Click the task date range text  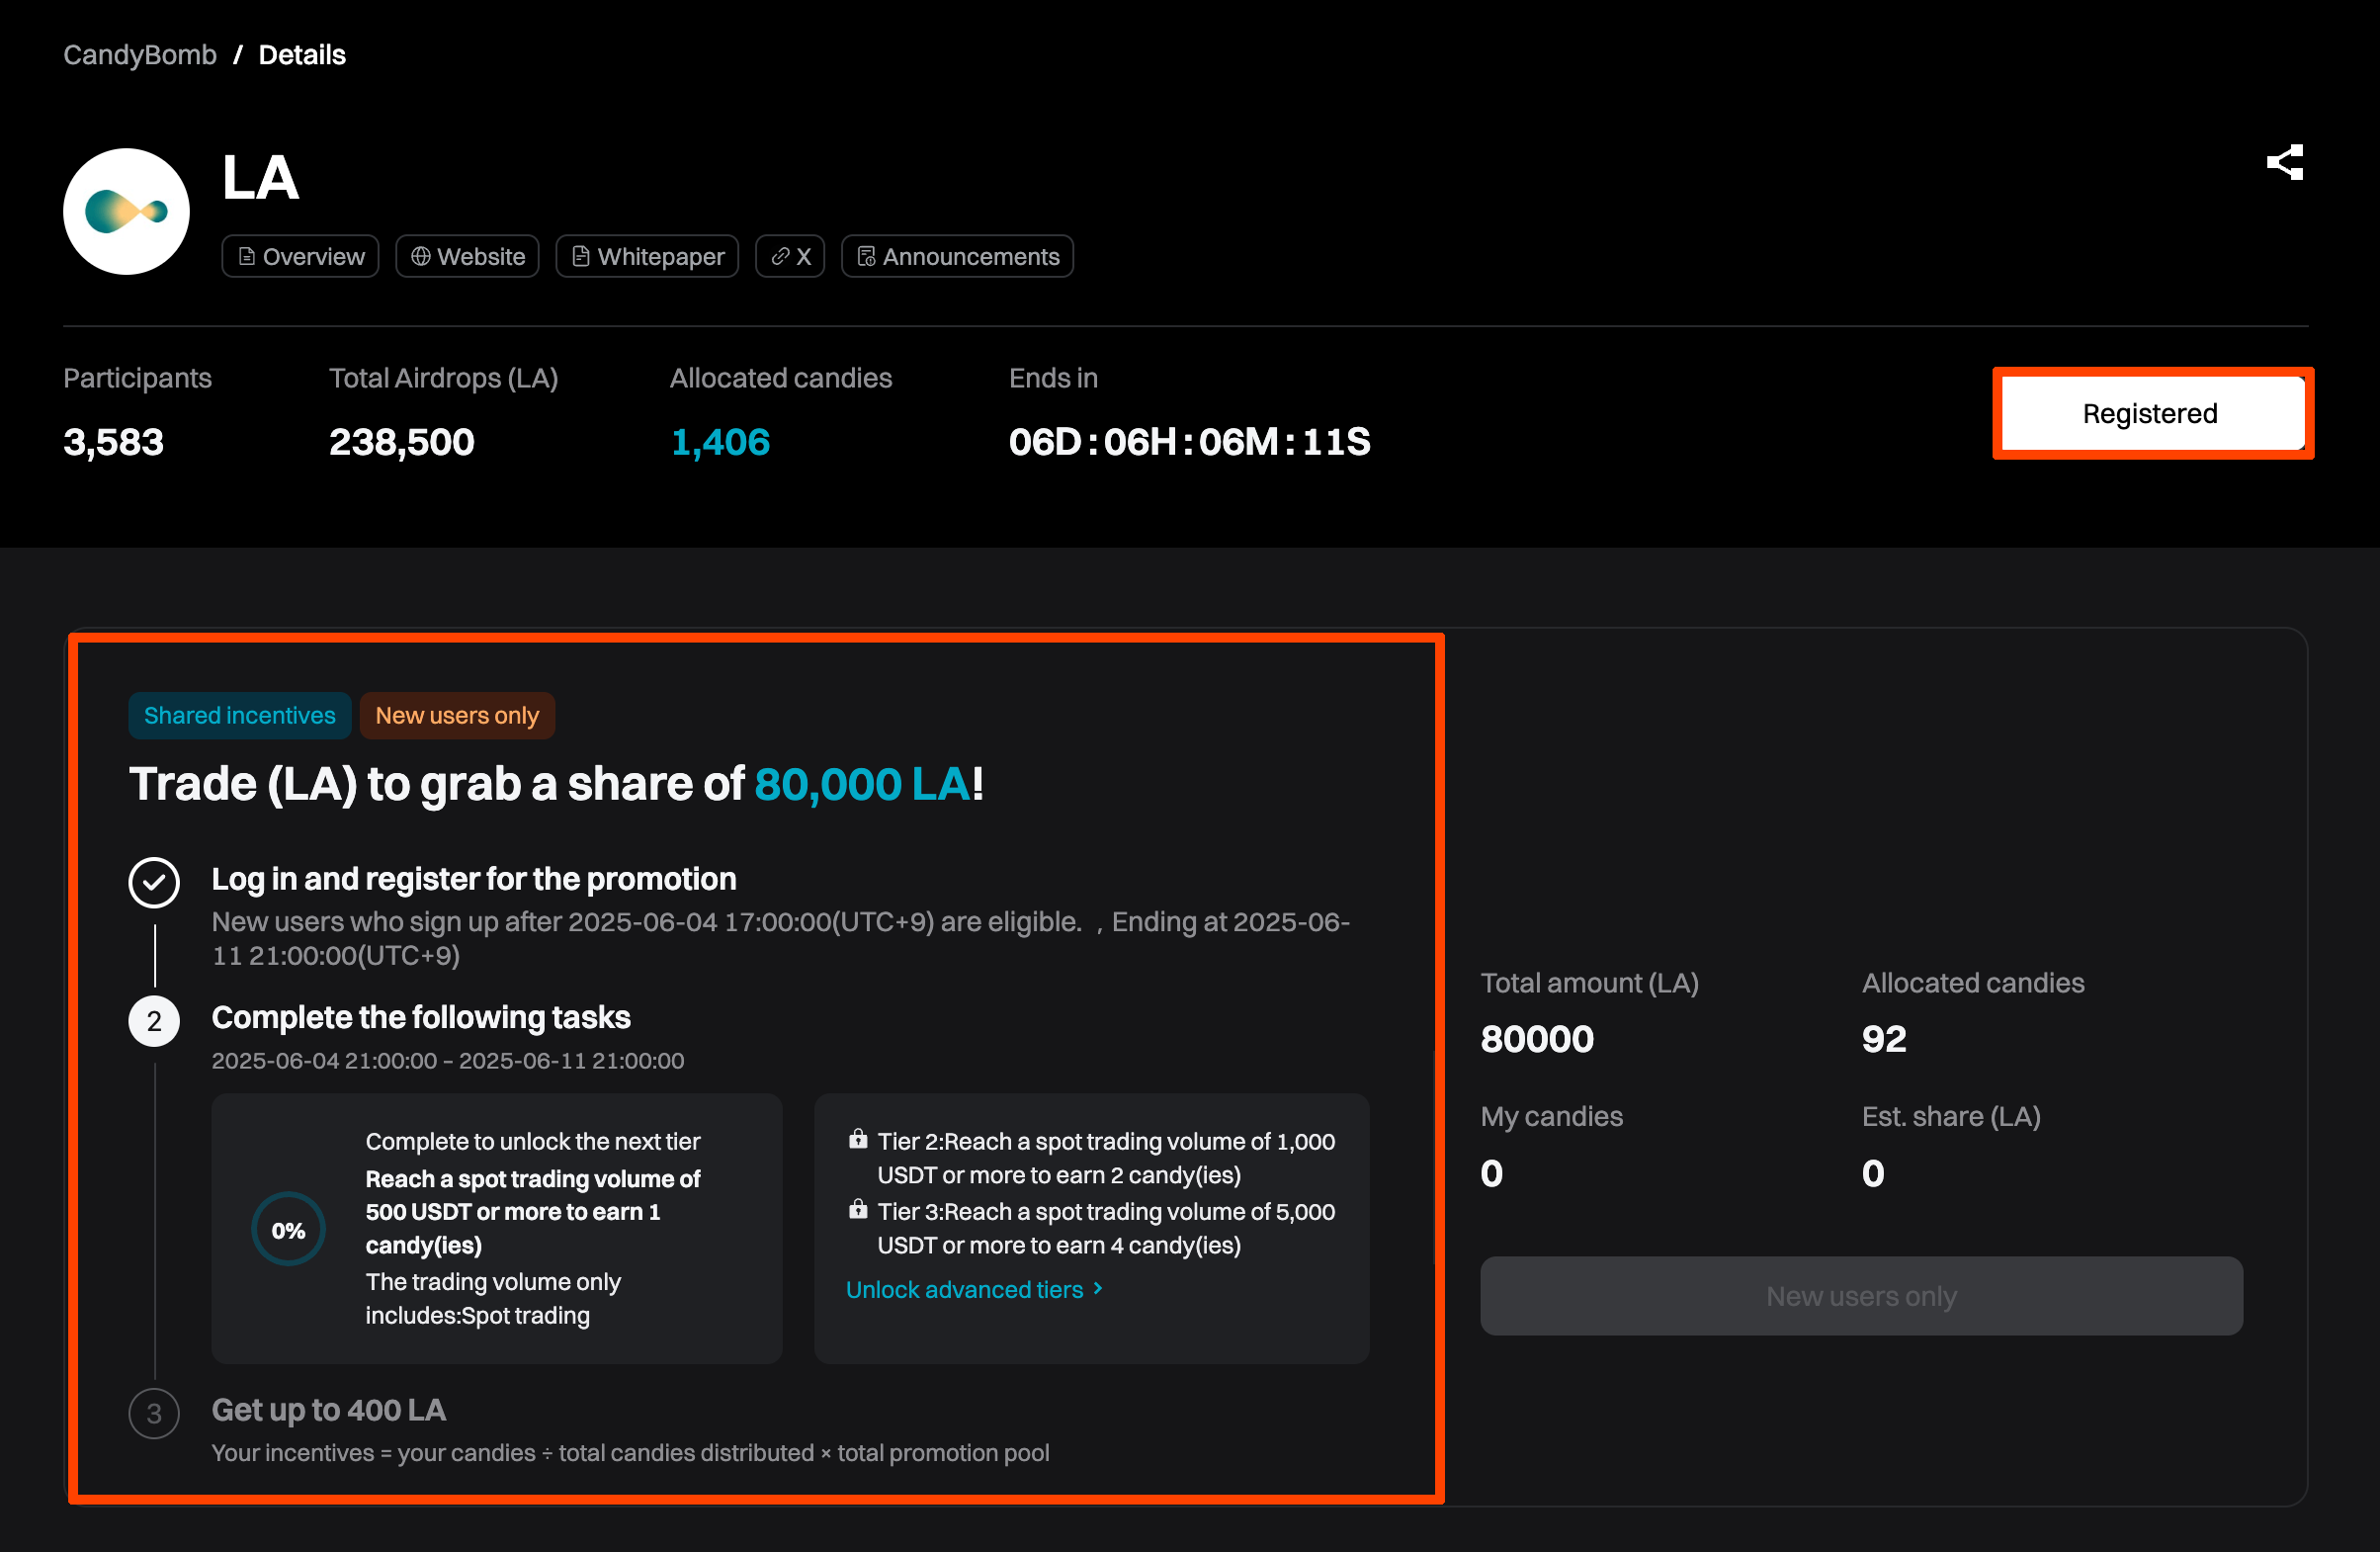pyautogui.click(x=448, y=1060)
